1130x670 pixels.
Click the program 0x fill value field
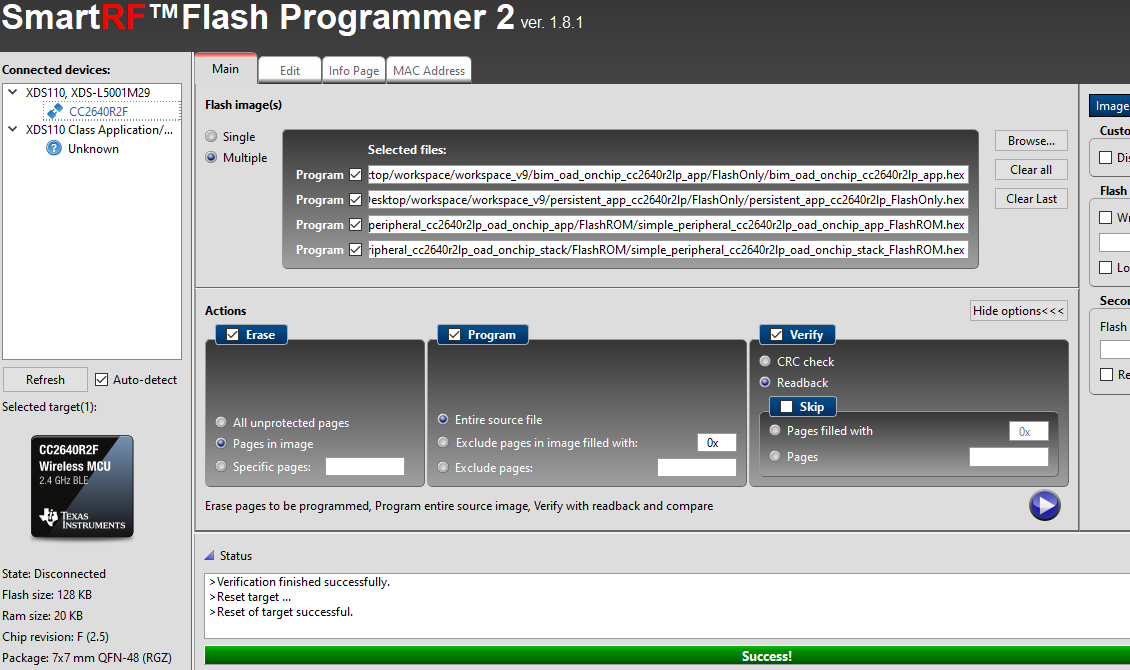[716, 442]
